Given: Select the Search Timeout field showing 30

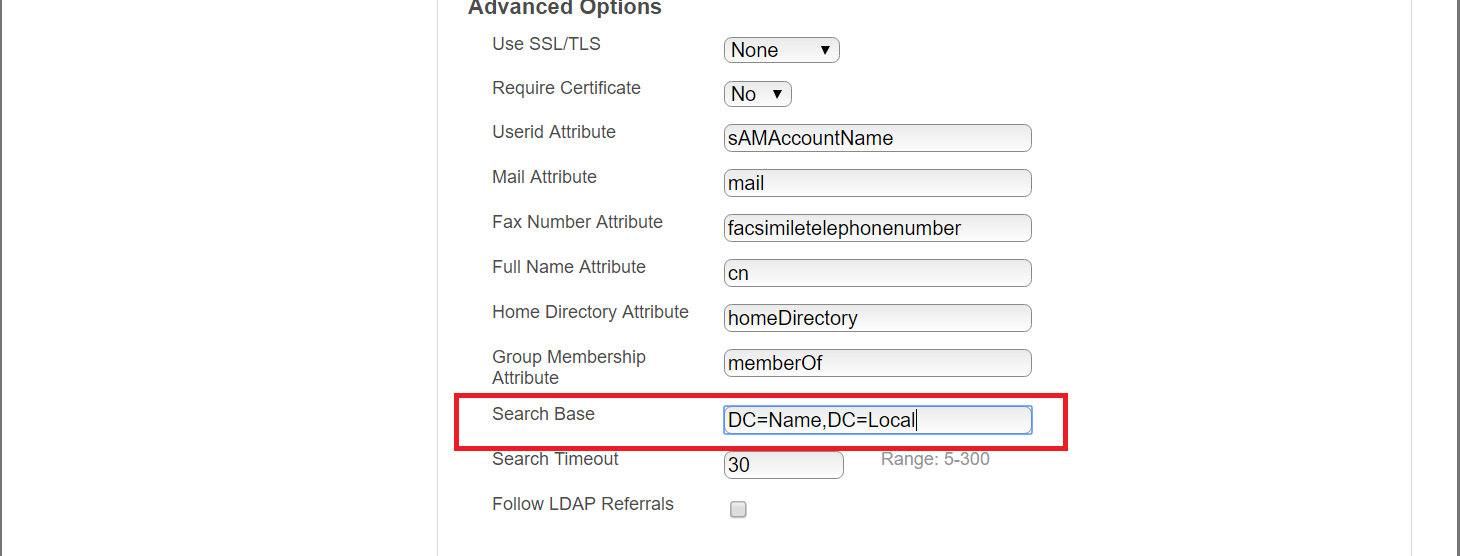Looking at the screenshot, I should (x=783, y=465).
